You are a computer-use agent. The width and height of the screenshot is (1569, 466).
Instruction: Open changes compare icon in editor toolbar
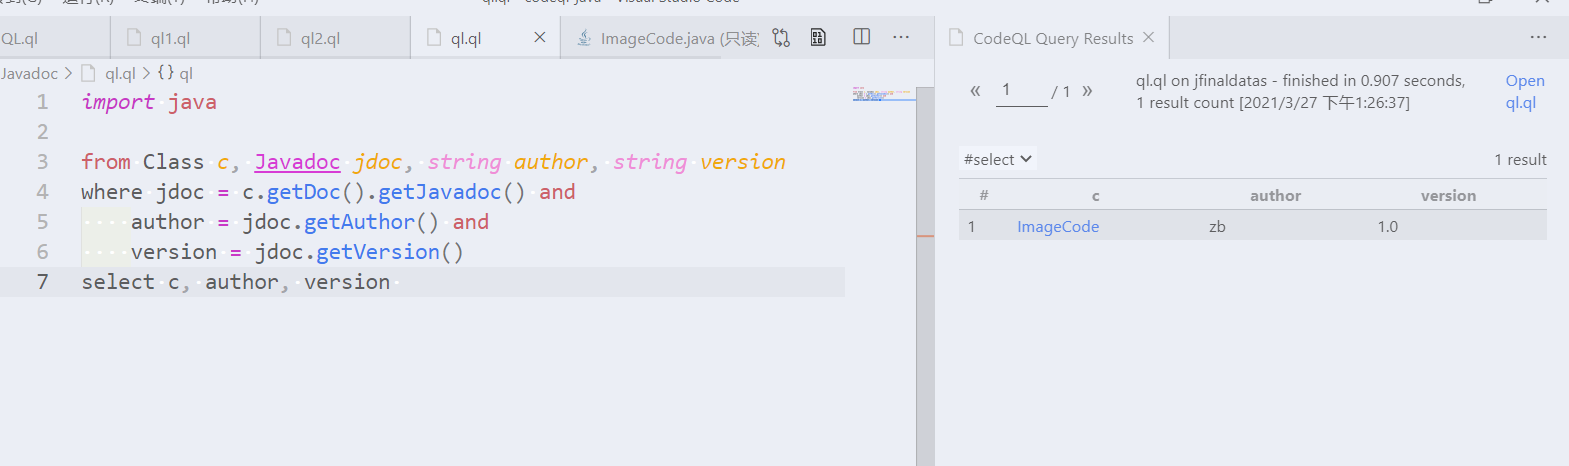(781, 38)
